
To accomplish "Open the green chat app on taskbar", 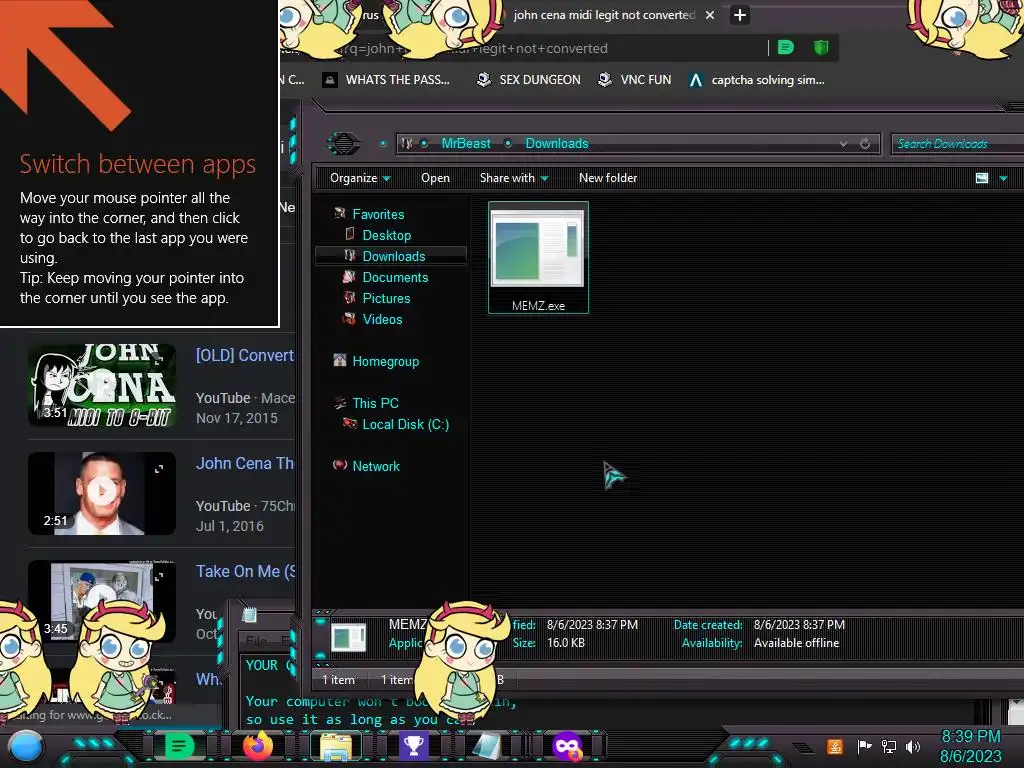I will [179, 746].
